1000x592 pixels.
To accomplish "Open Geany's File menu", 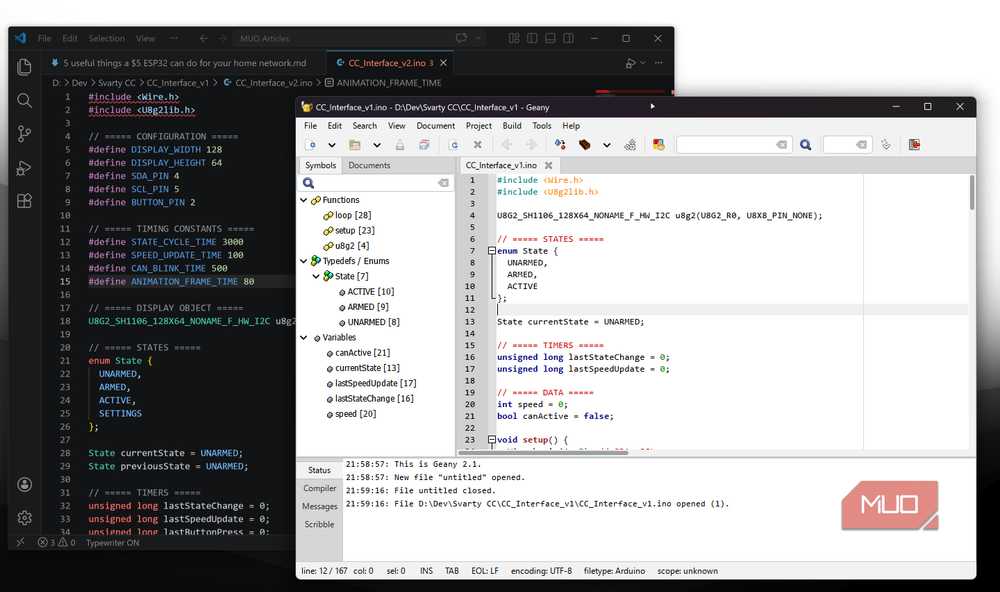I will tap(311, 126).
